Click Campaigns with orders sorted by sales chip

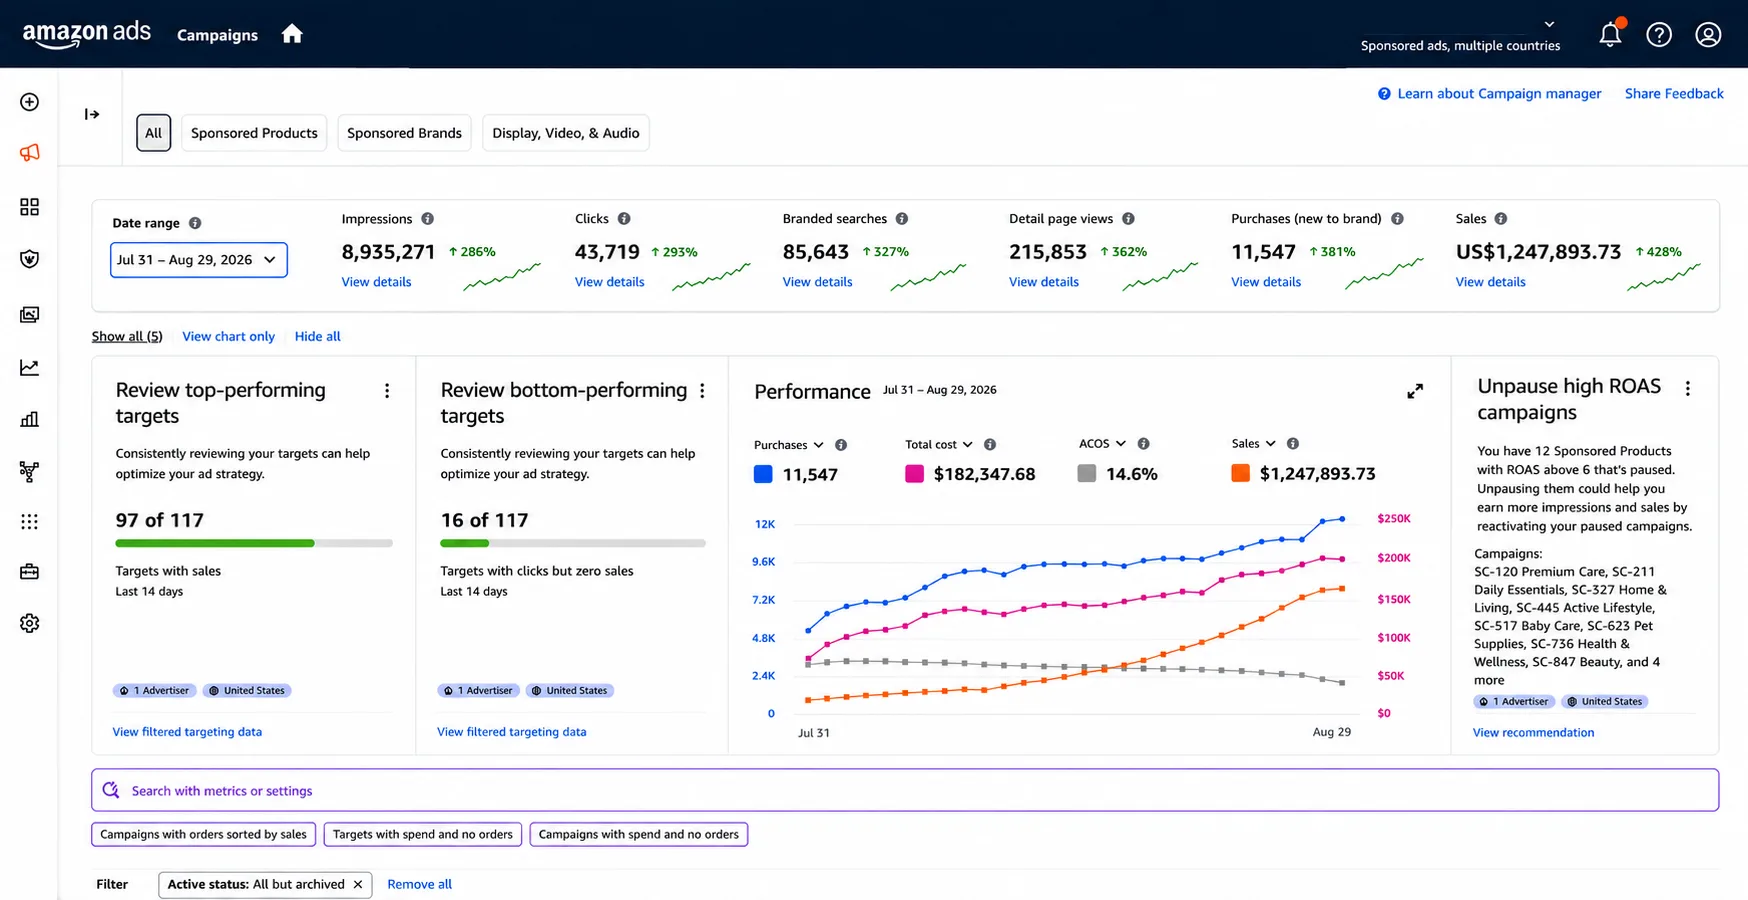[204, 834]
